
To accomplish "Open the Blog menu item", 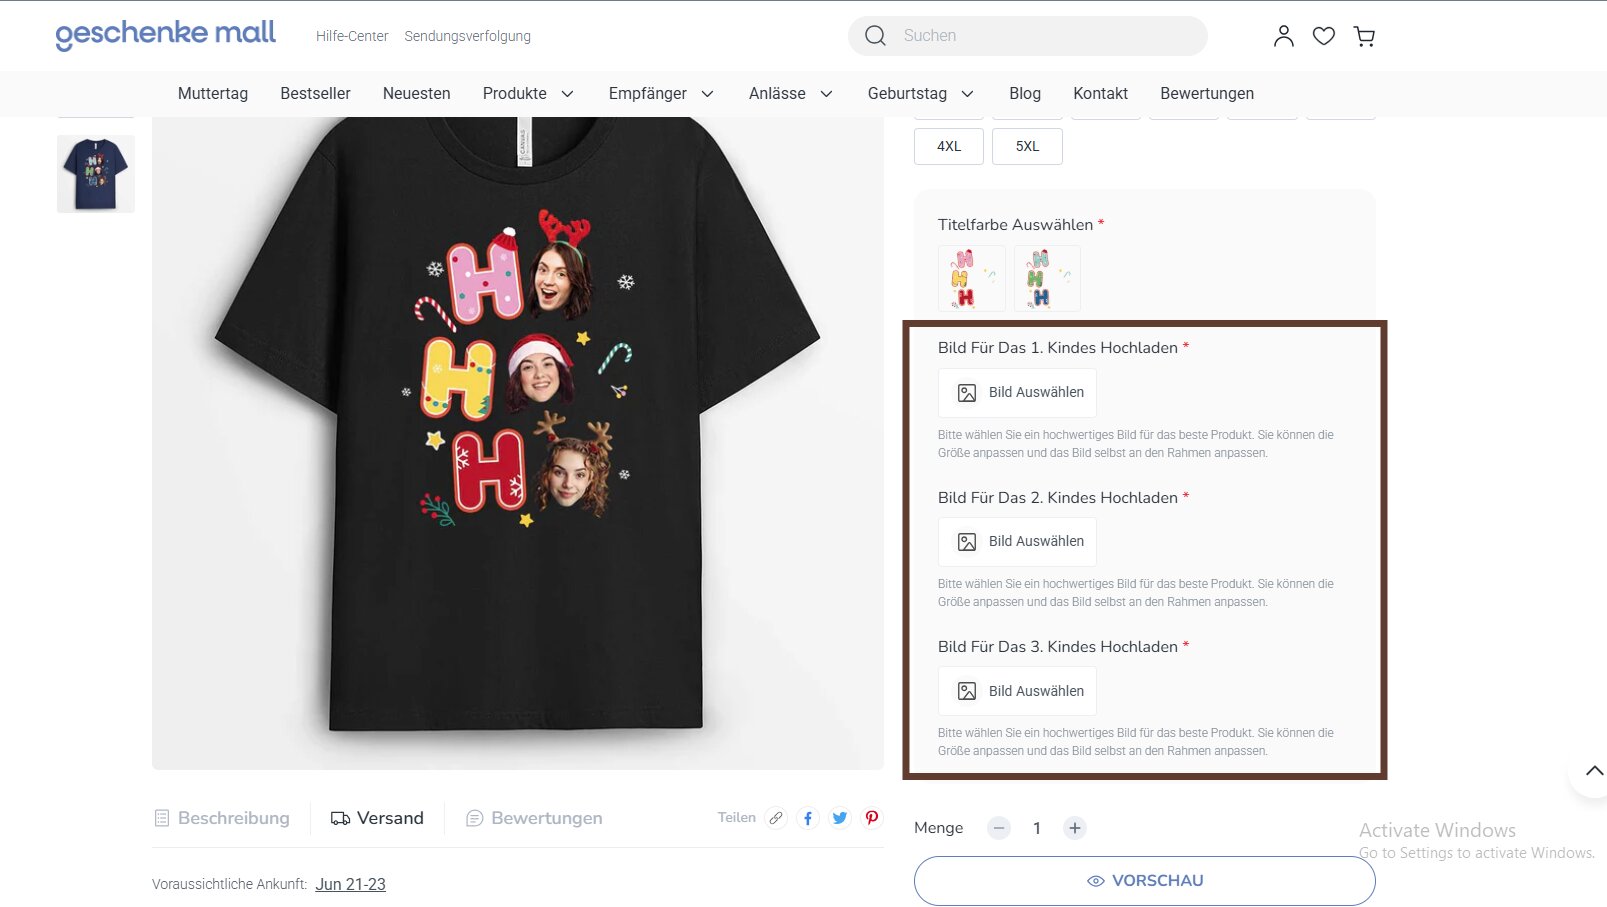I will [x=1025, y=94].
